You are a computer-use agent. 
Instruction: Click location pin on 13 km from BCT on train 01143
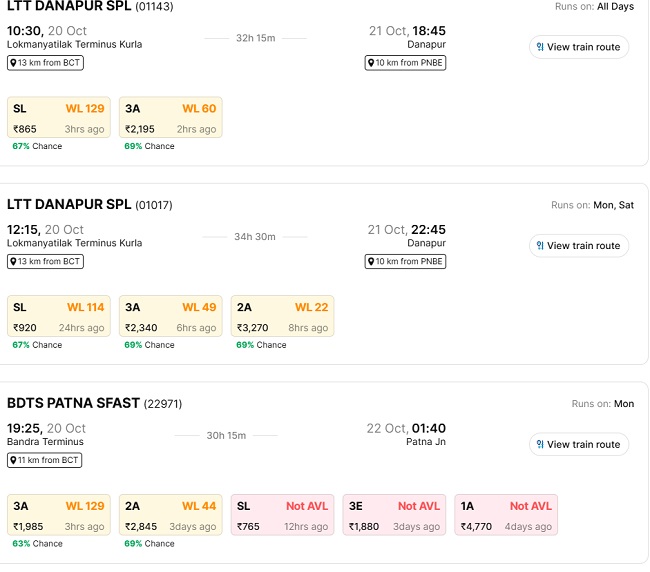pos(14,63)
